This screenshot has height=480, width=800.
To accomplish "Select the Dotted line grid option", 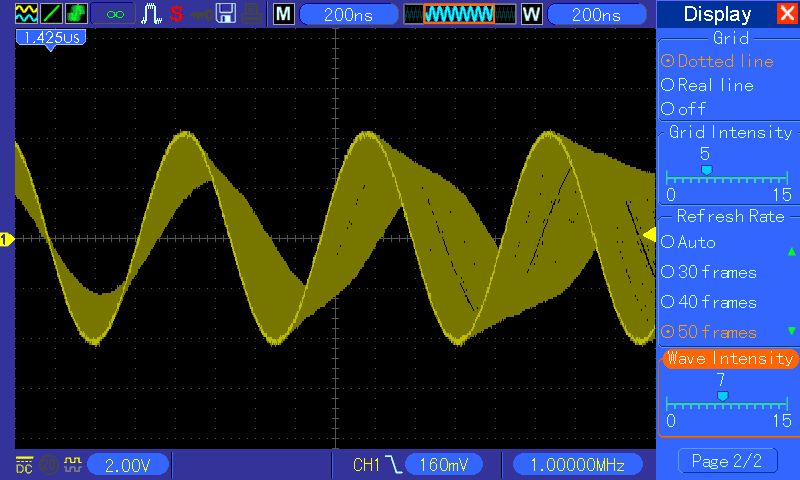I will pos(717,61).
